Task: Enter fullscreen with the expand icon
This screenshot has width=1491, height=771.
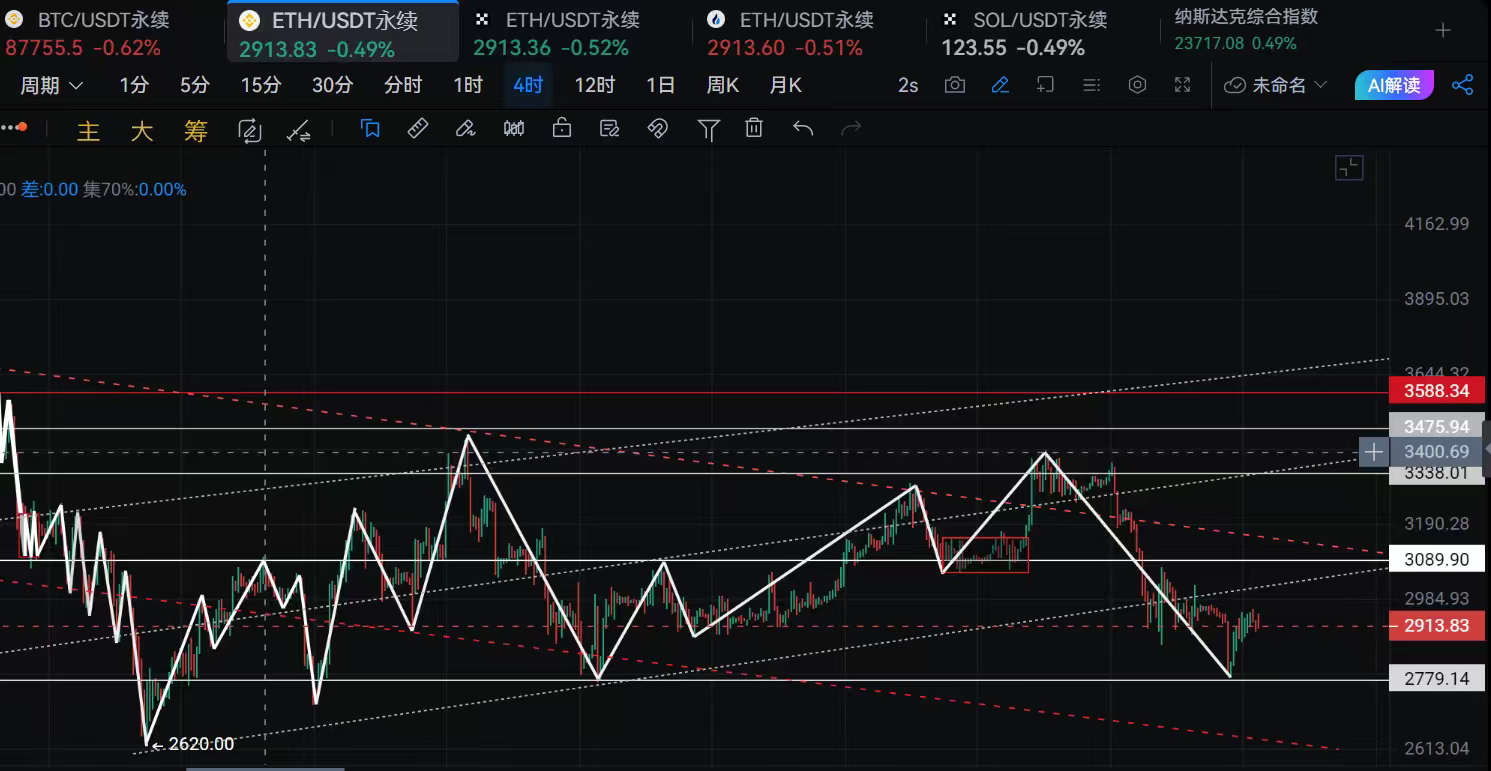Action: [1182, 85]
